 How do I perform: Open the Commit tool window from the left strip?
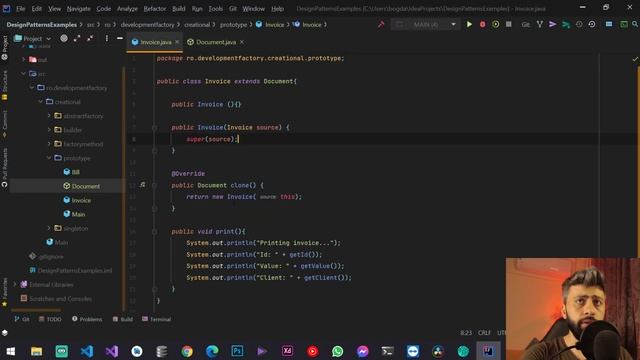(x=4, y=124)
